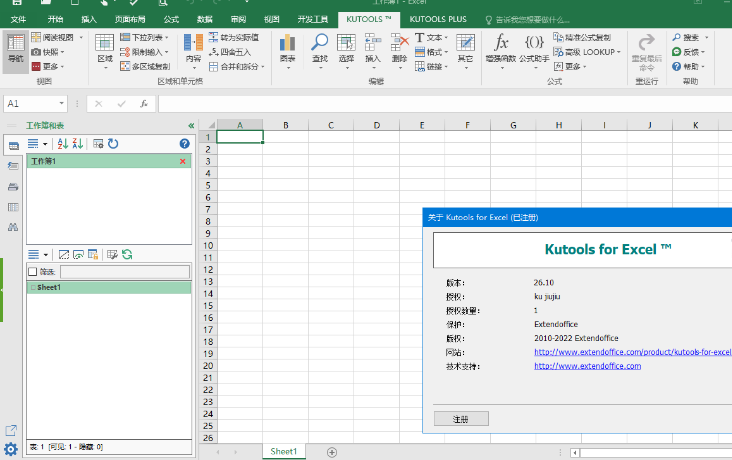Open the 公式助手 formula helper
This screenshot has height=460, width=732.
[534, 51]
